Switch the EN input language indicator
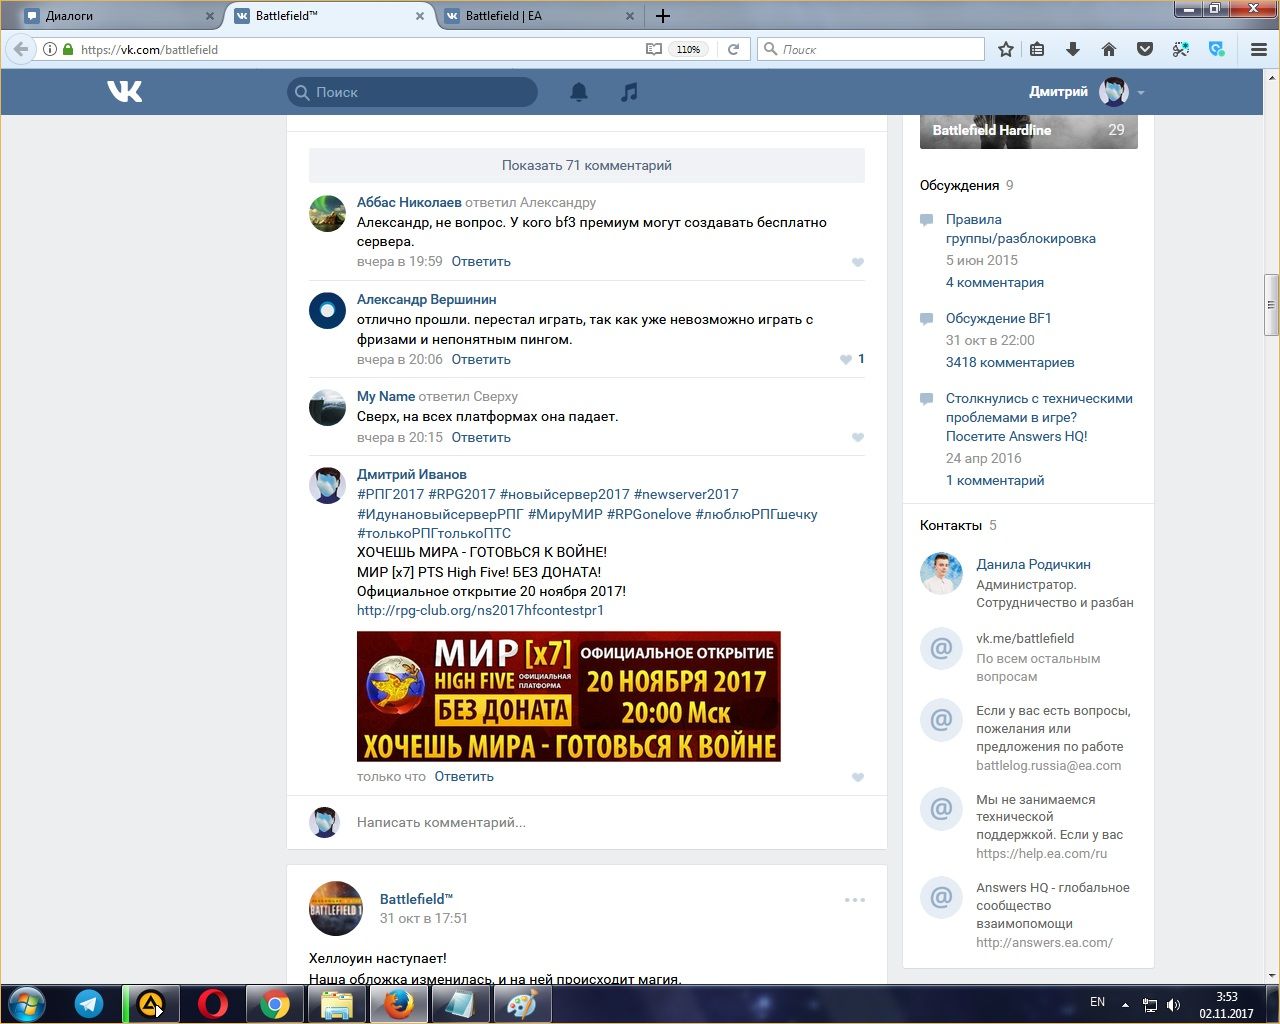The width and height of the screenshot is (1280, 1024). (1097, 1002)
